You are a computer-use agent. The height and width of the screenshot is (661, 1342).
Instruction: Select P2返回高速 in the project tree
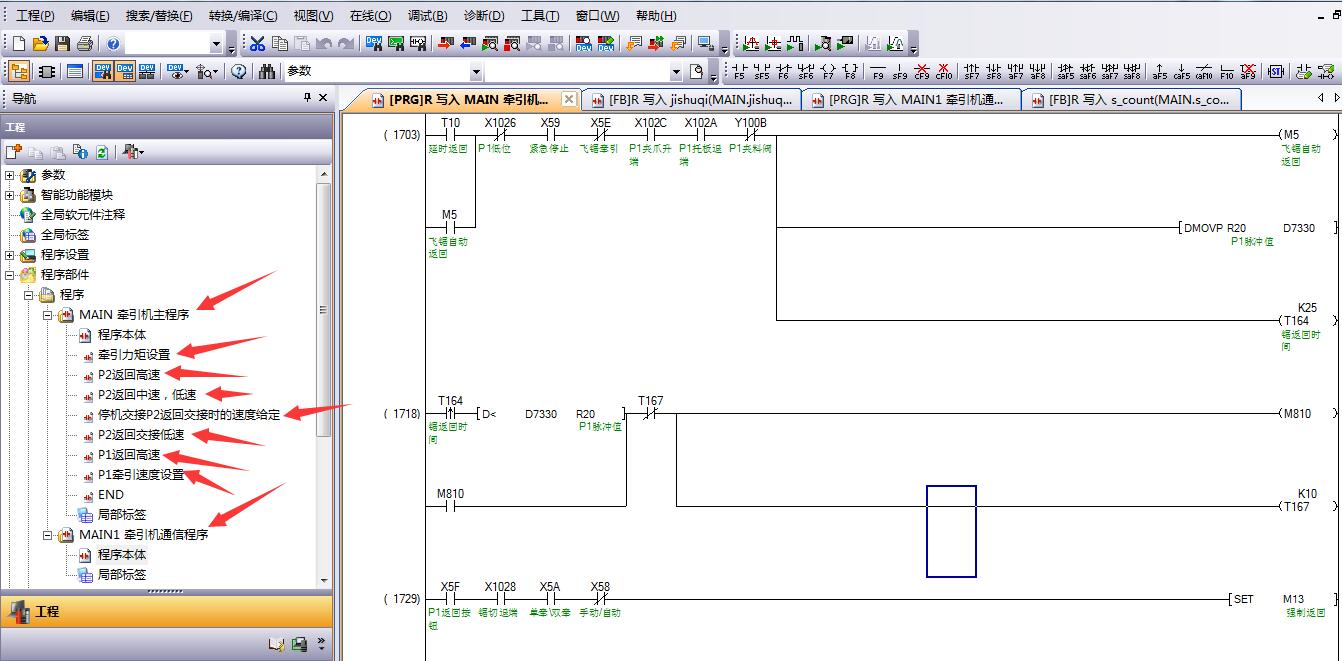point(128,375)
